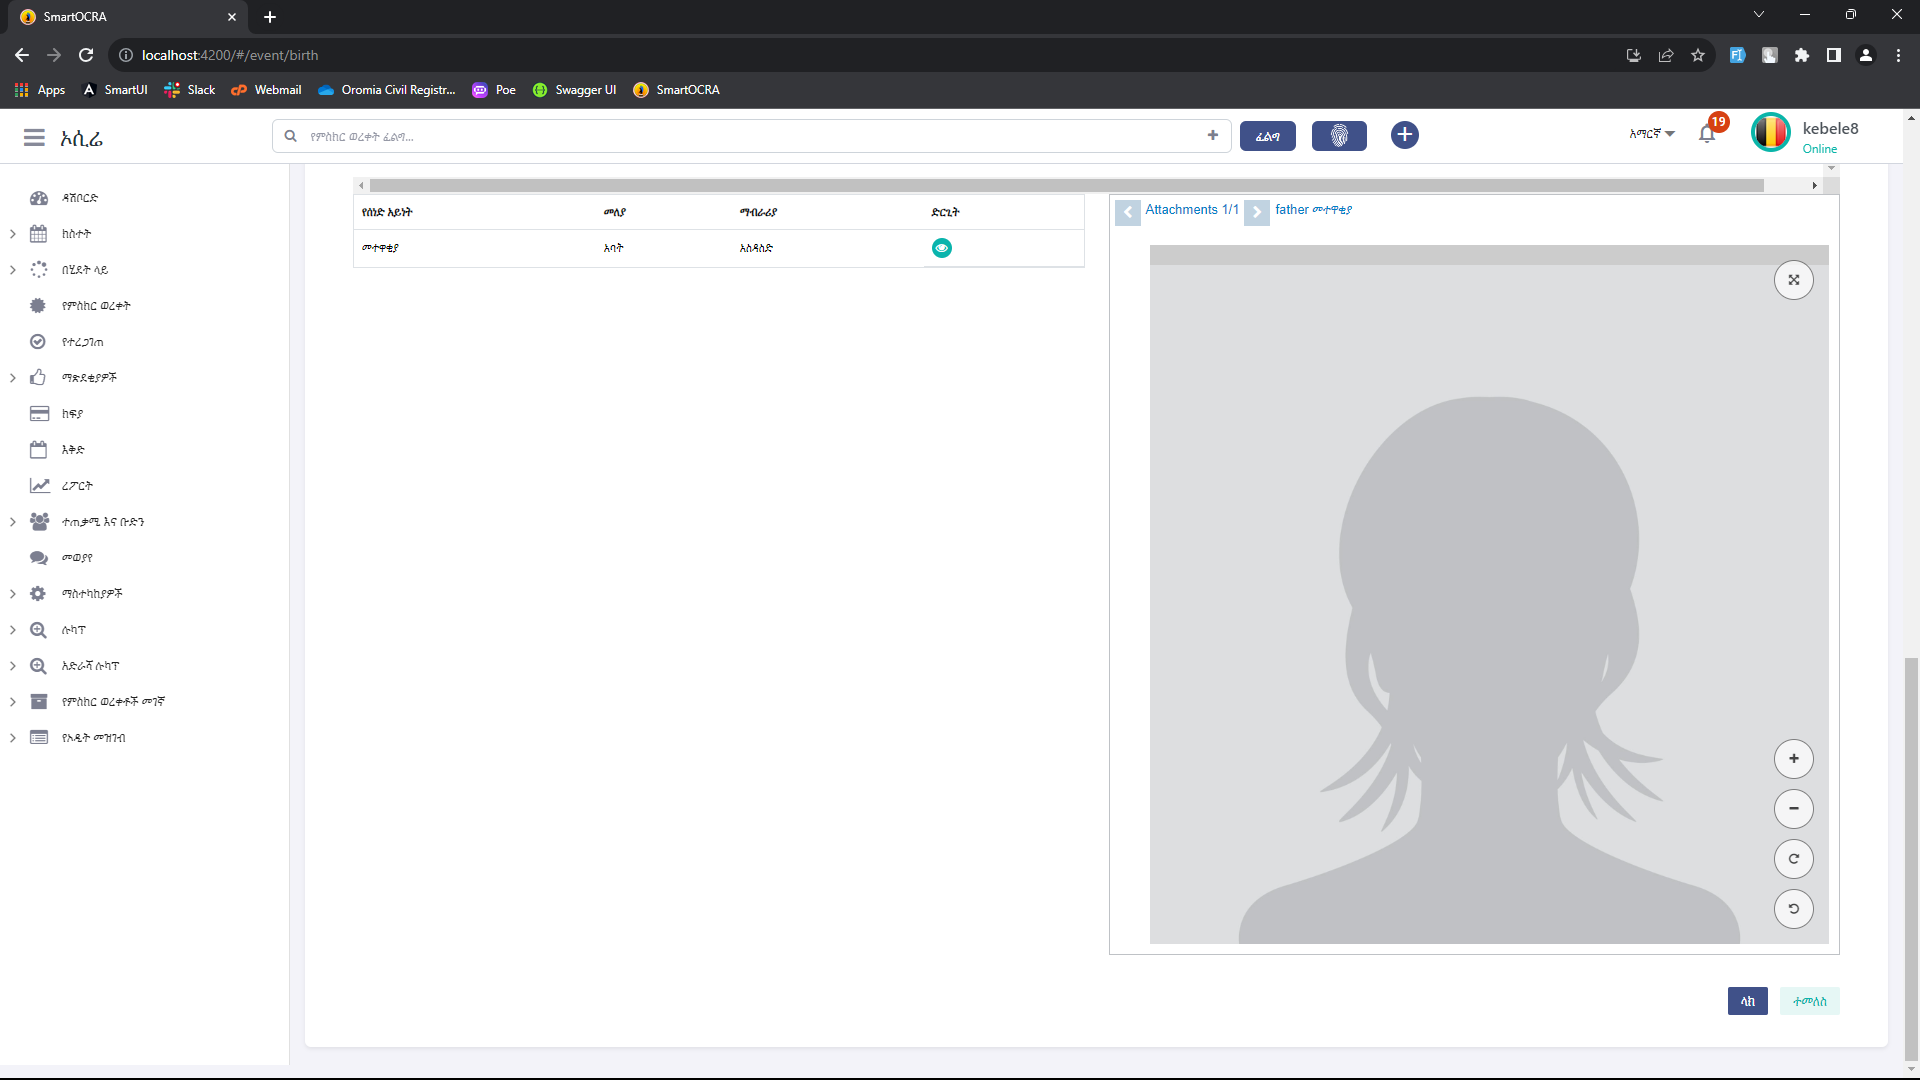Viewport: 1920px width, 1080px height.
Task: Click the SmartOCRA browser tab
Action: tap(125, 17)
